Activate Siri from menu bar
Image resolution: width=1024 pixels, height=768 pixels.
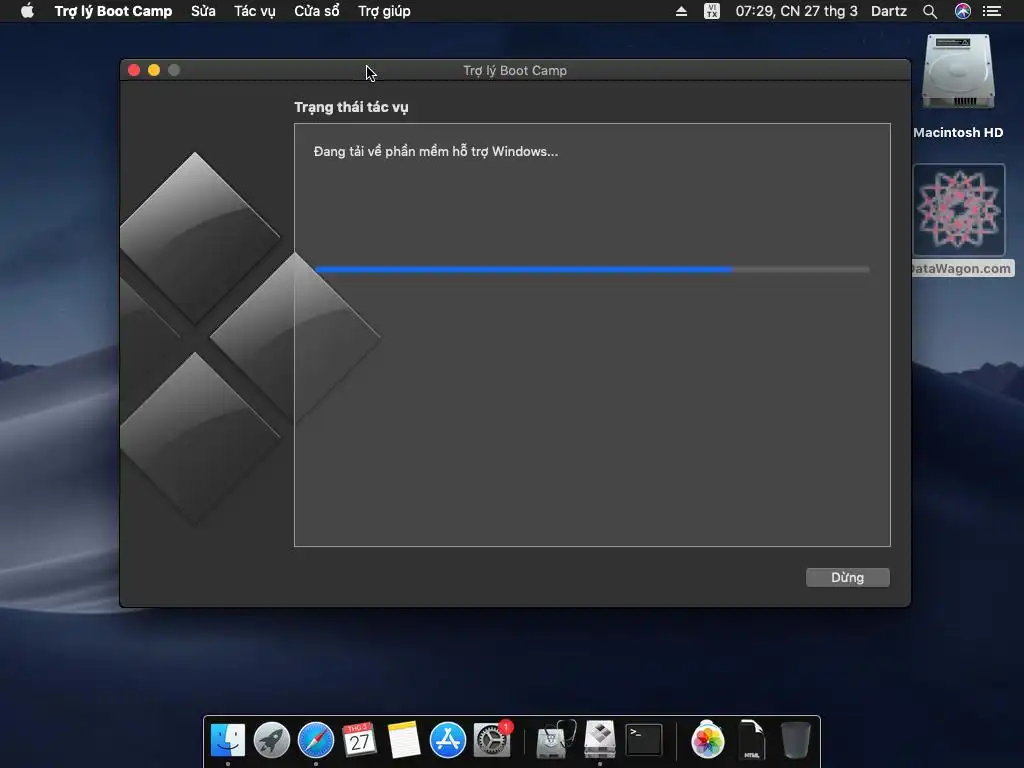click(963, 11)
